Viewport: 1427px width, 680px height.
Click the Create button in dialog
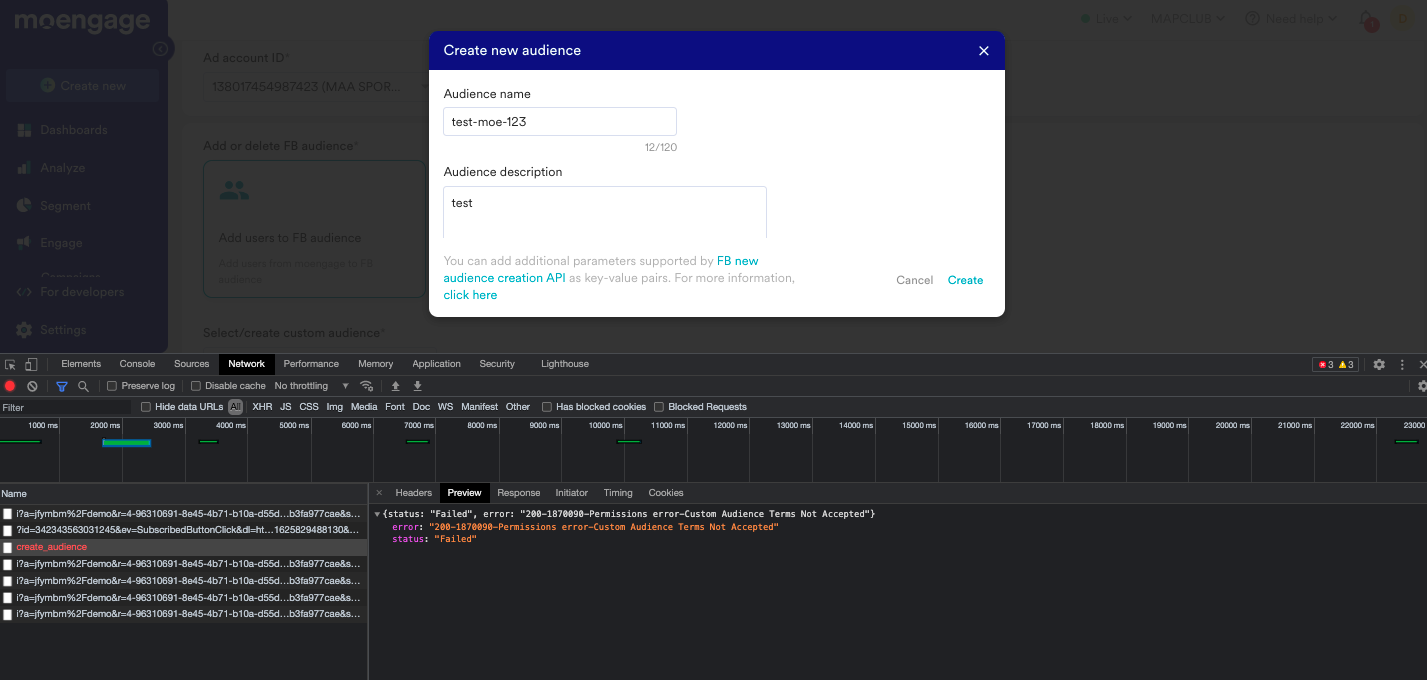965,280
